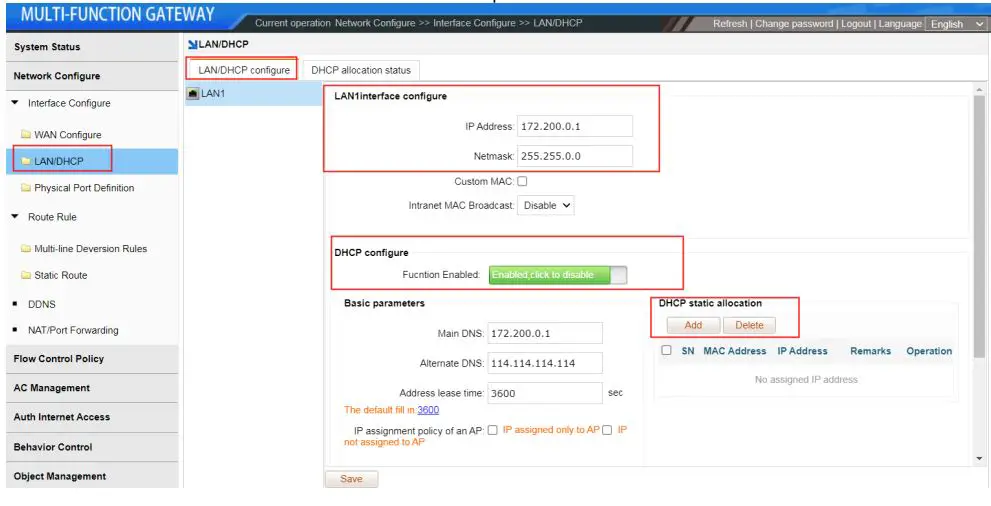
Task: Click the MAC Address column header
Action: coord(734,351)
